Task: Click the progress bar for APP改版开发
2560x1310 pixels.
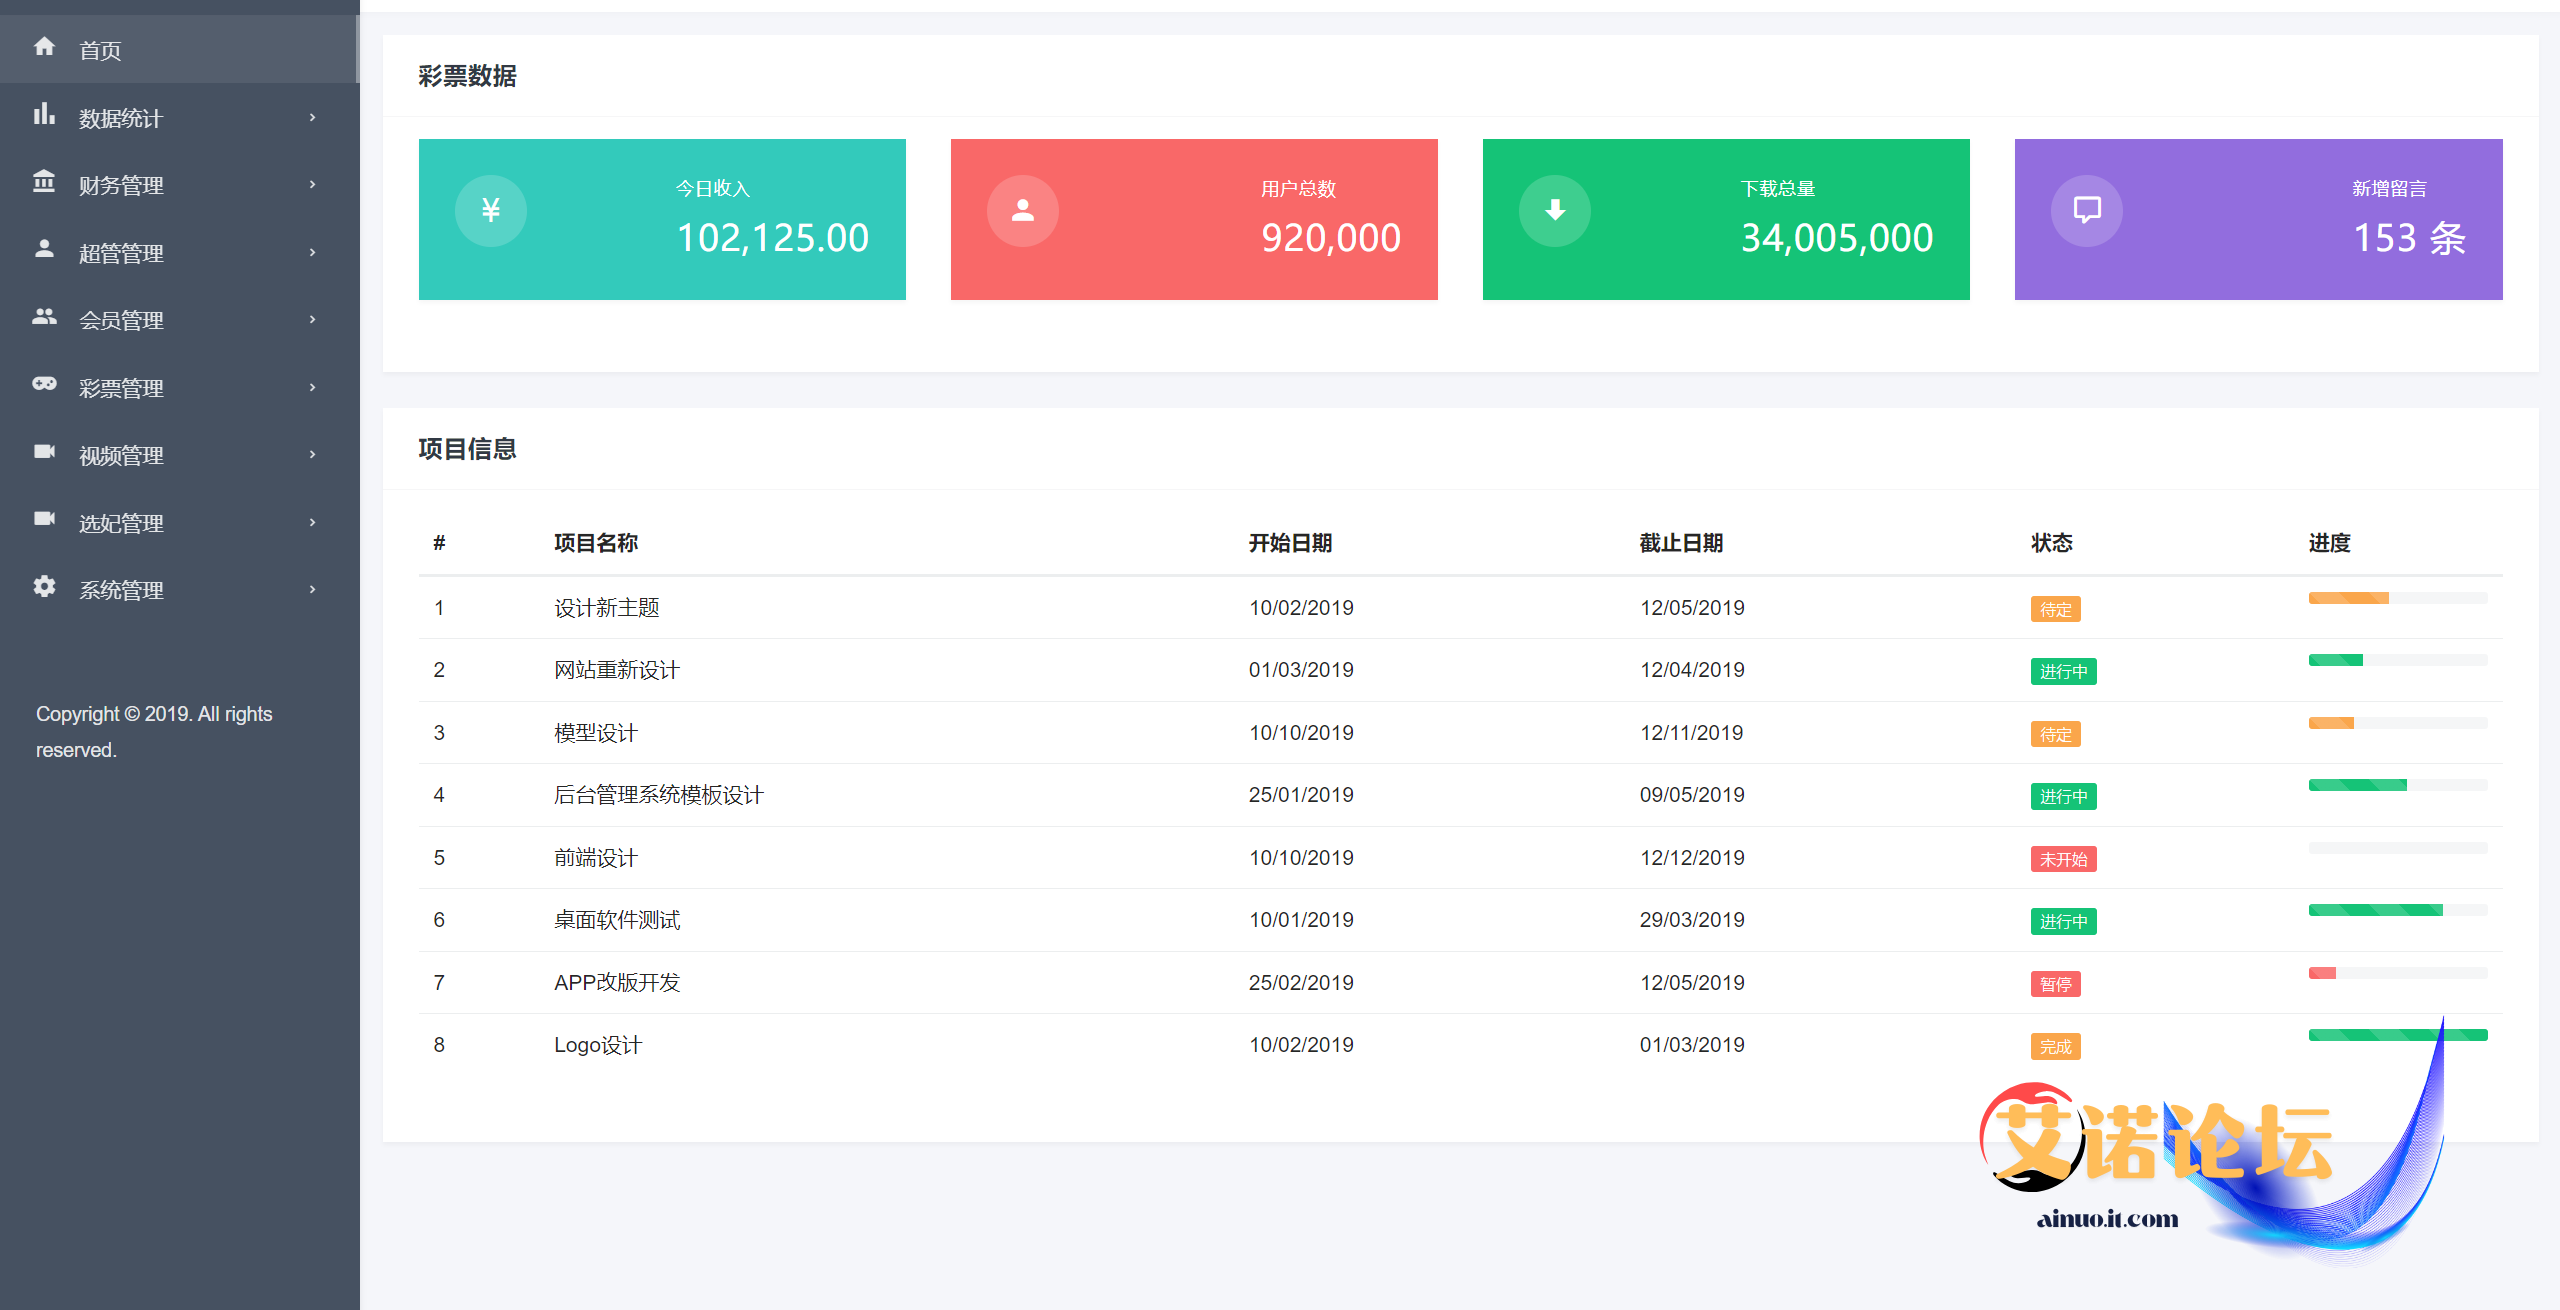Action: pos(2397,973)
